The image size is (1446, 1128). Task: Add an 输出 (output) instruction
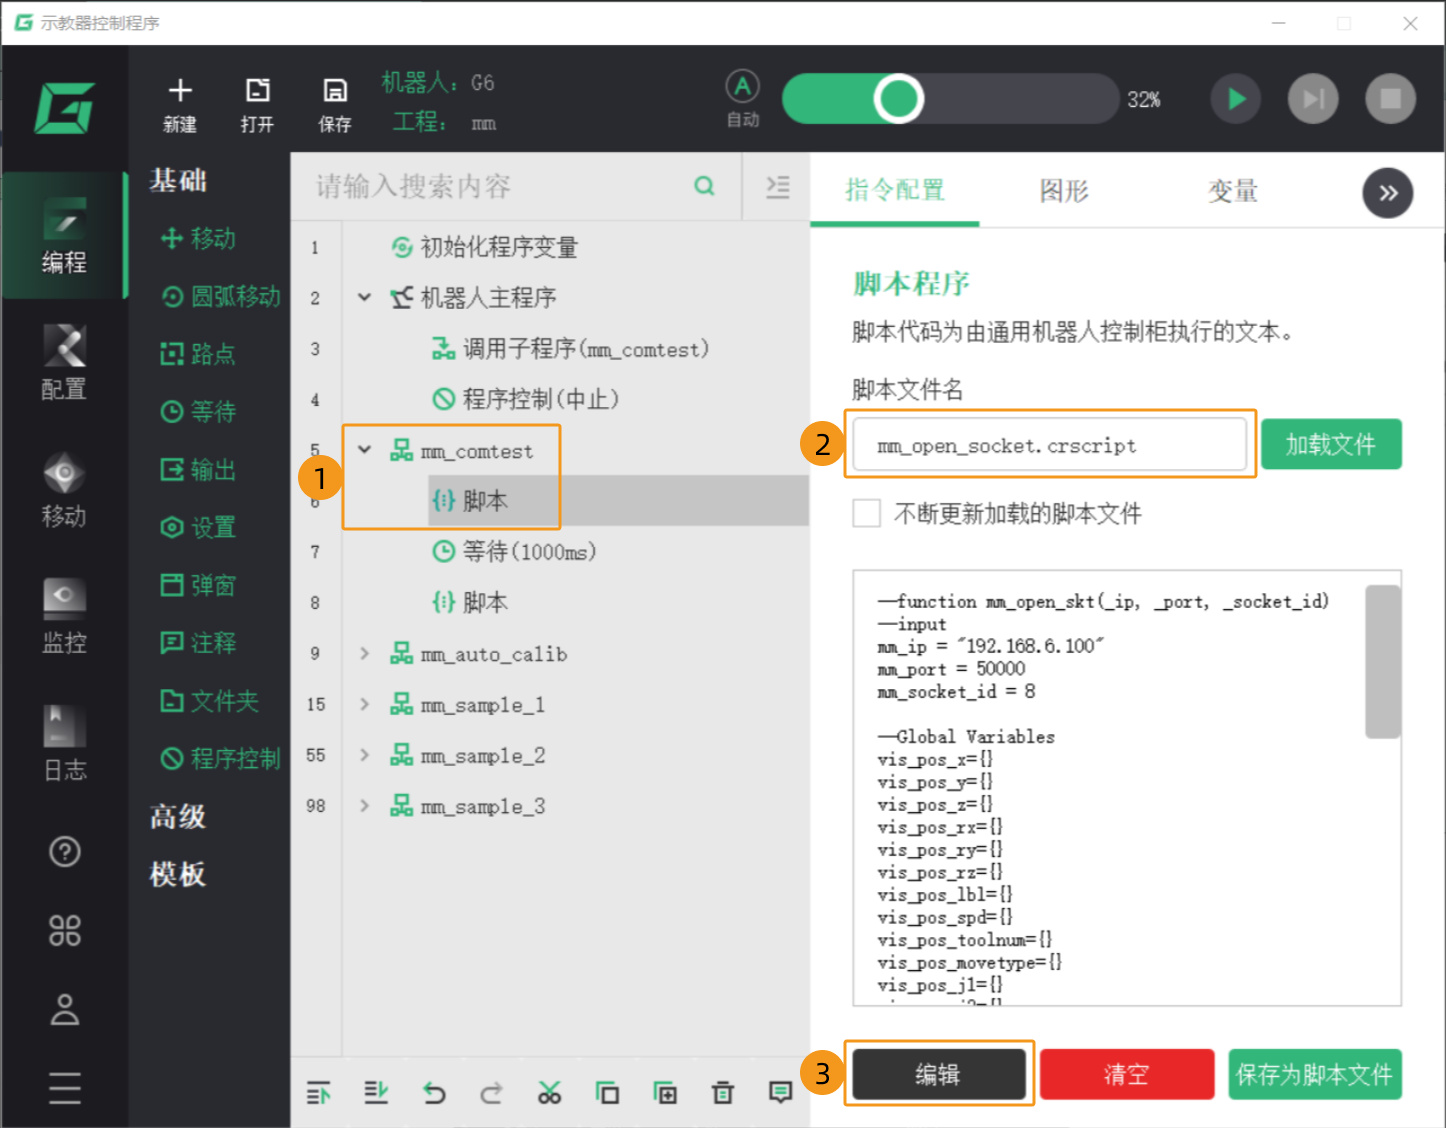(x=198, y=470)
